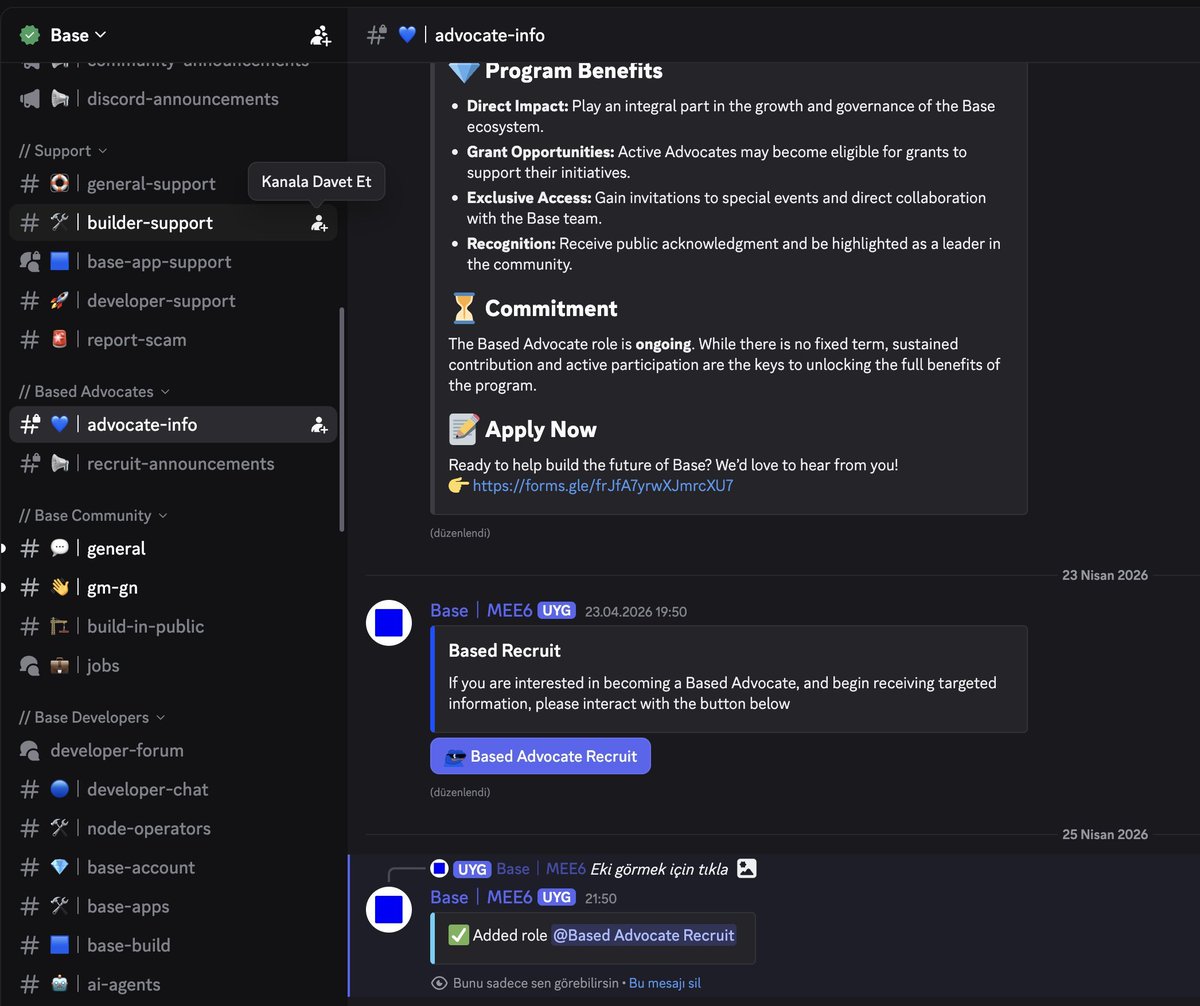Open the Base server dropdown menu
Screen dimensions: 1200x1006
pyautogui.click(x=78, y=35)
